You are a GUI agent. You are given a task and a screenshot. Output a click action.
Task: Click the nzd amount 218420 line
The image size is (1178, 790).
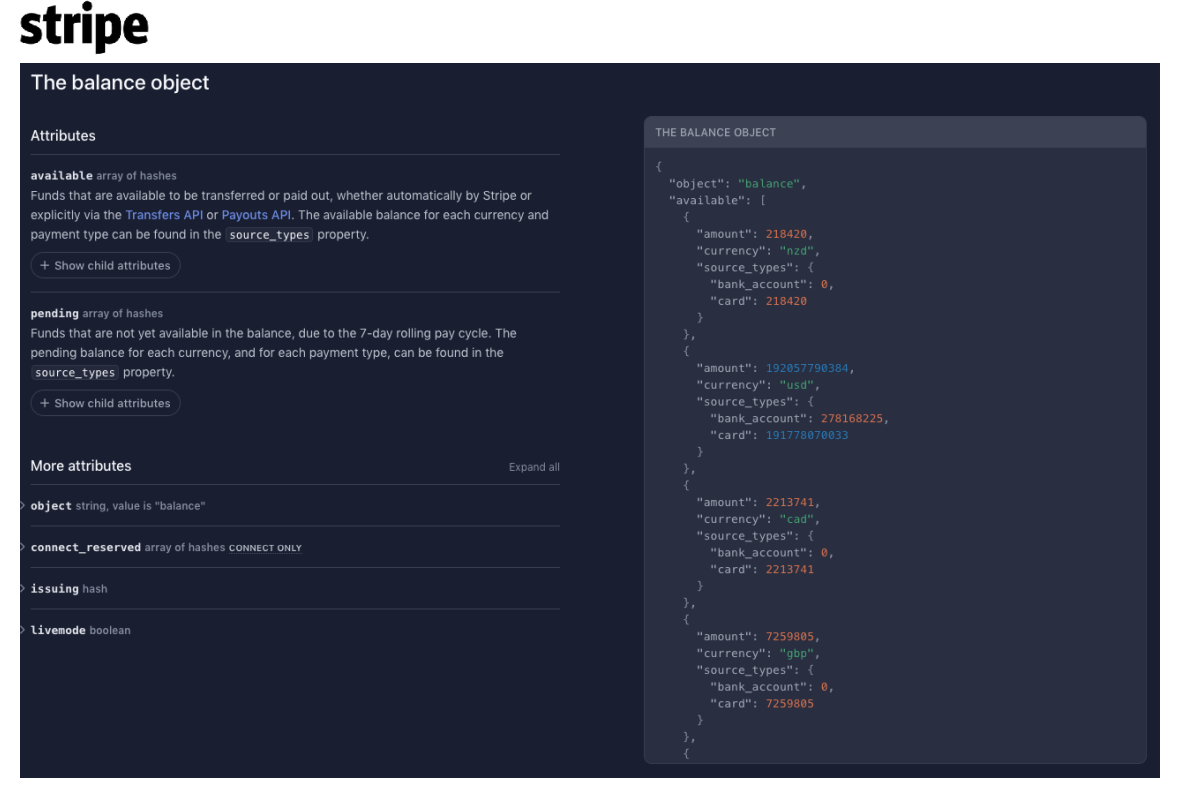(754, 234)
